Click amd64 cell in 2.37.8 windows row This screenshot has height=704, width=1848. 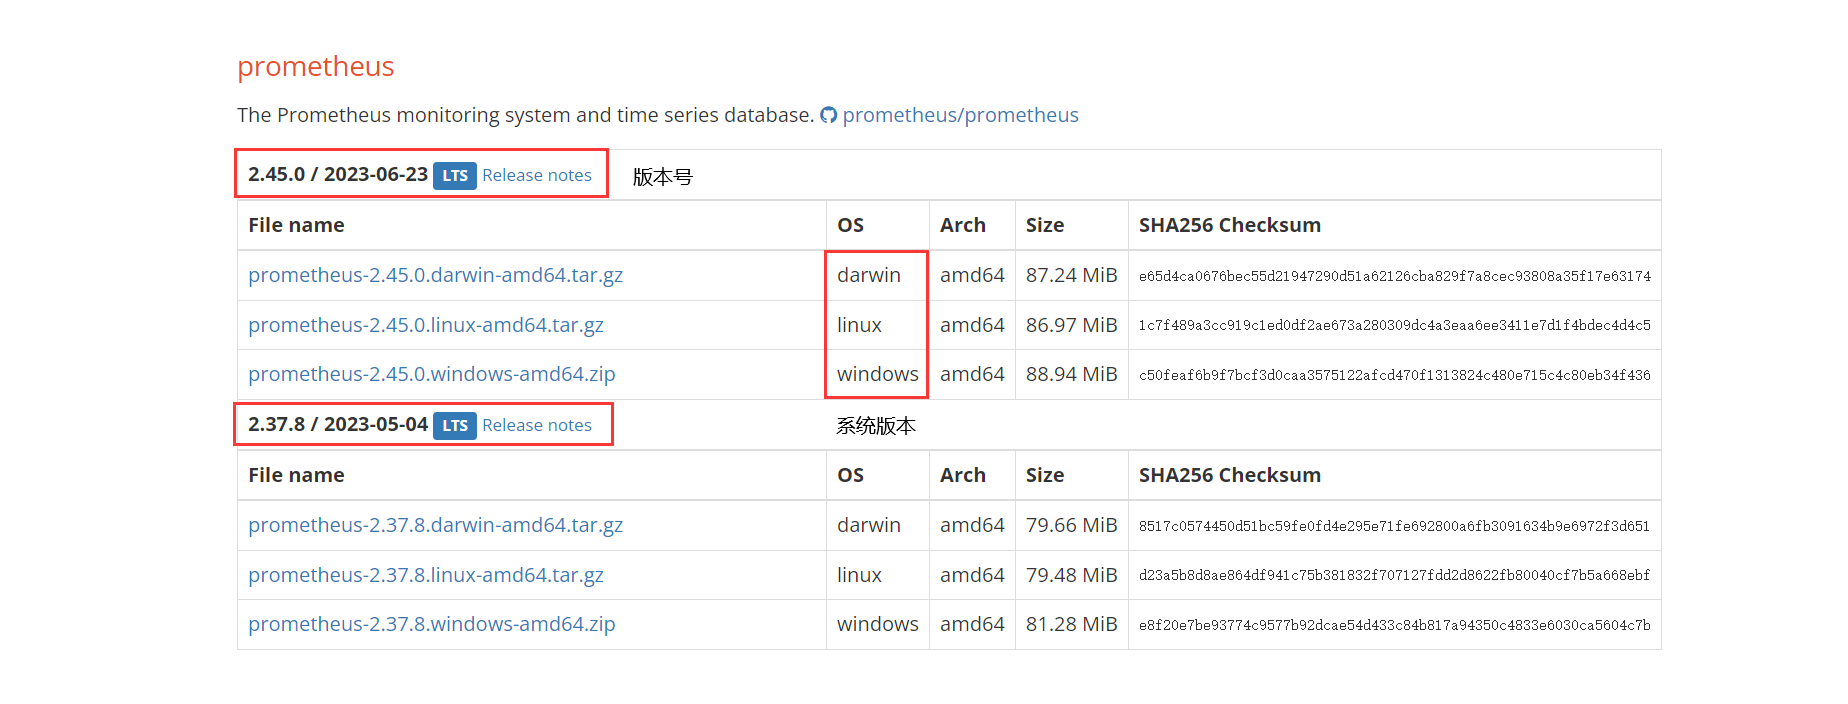tap(972, 624)
